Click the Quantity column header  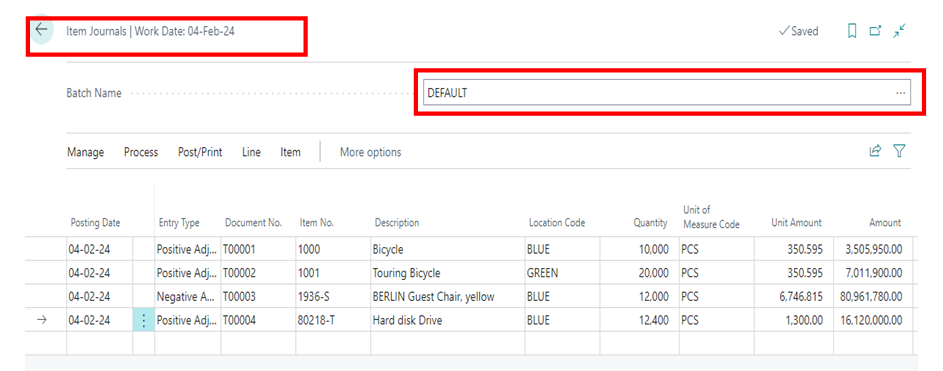(650, 222)
